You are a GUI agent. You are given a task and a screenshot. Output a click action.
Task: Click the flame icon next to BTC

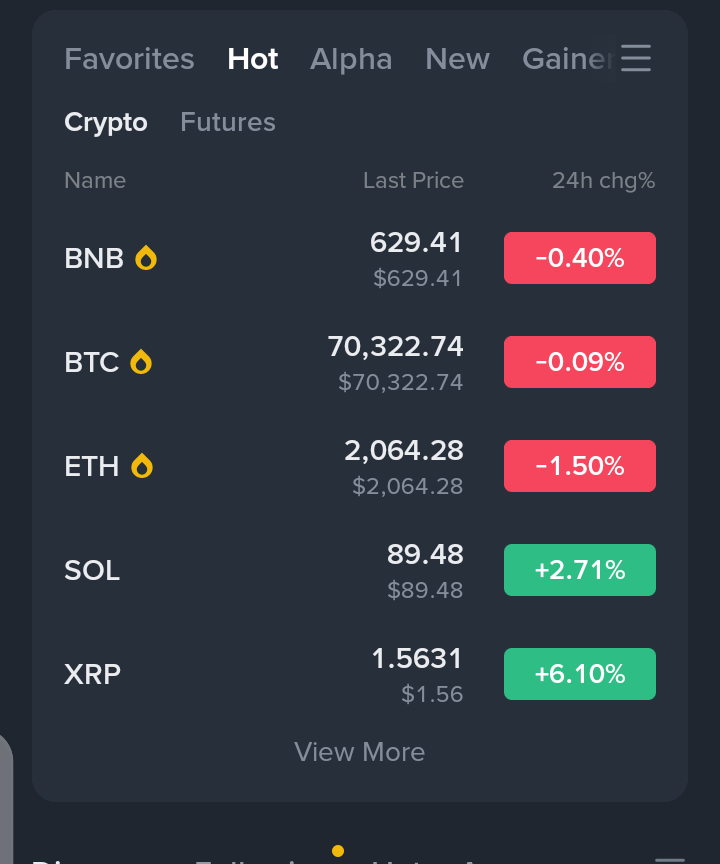(x=141, y=362)
